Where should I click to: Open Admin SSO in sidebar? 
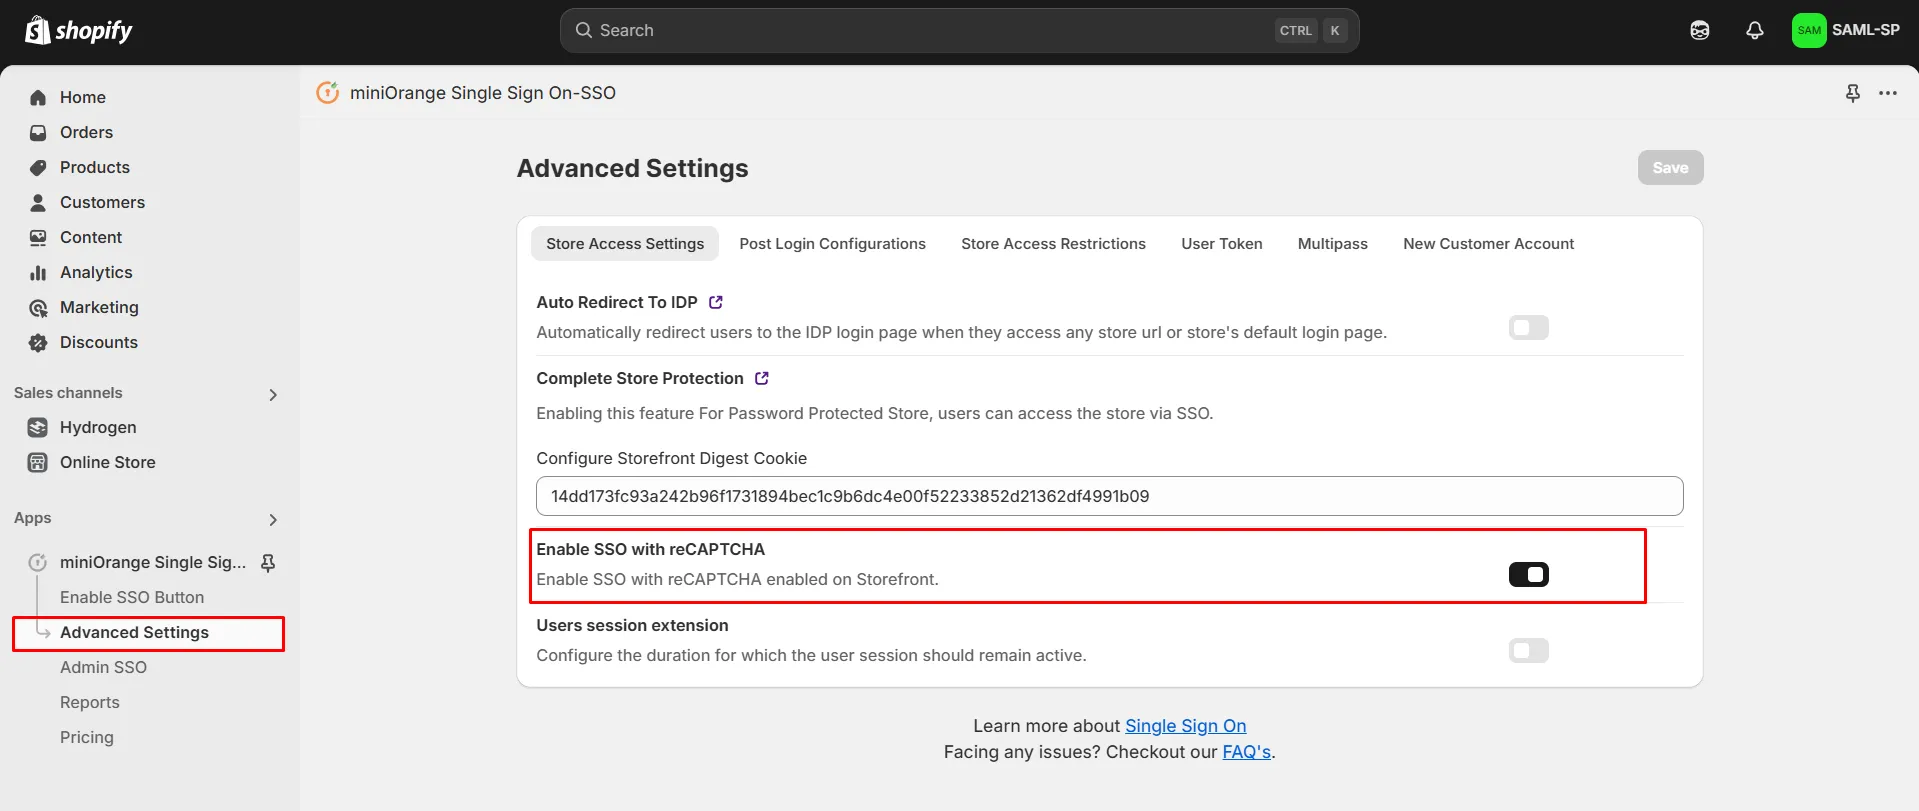(103, 667)
